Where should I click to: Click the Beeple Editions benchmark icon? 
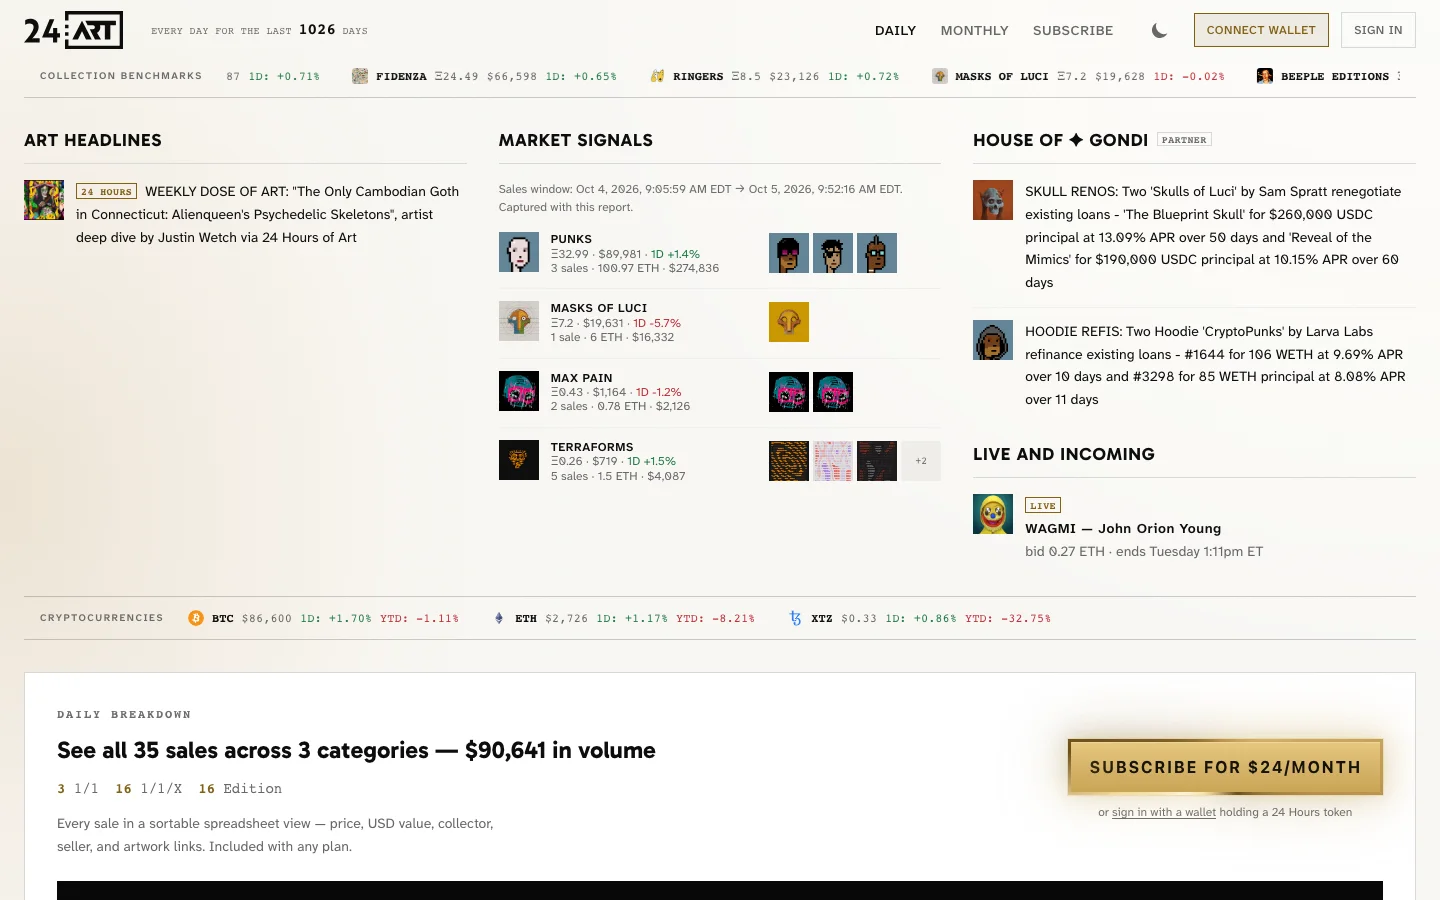[1265, 76]
